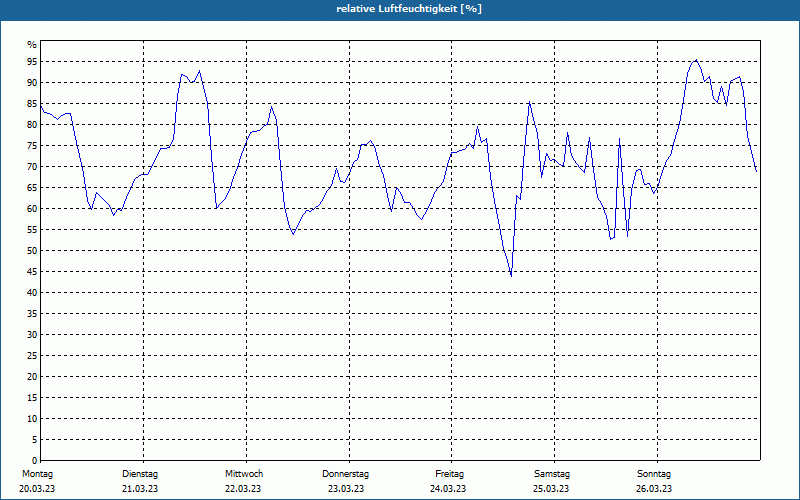800x500 pixels.
Task: Click the 'Donnerstag' day label
Action: coord(345,474)
